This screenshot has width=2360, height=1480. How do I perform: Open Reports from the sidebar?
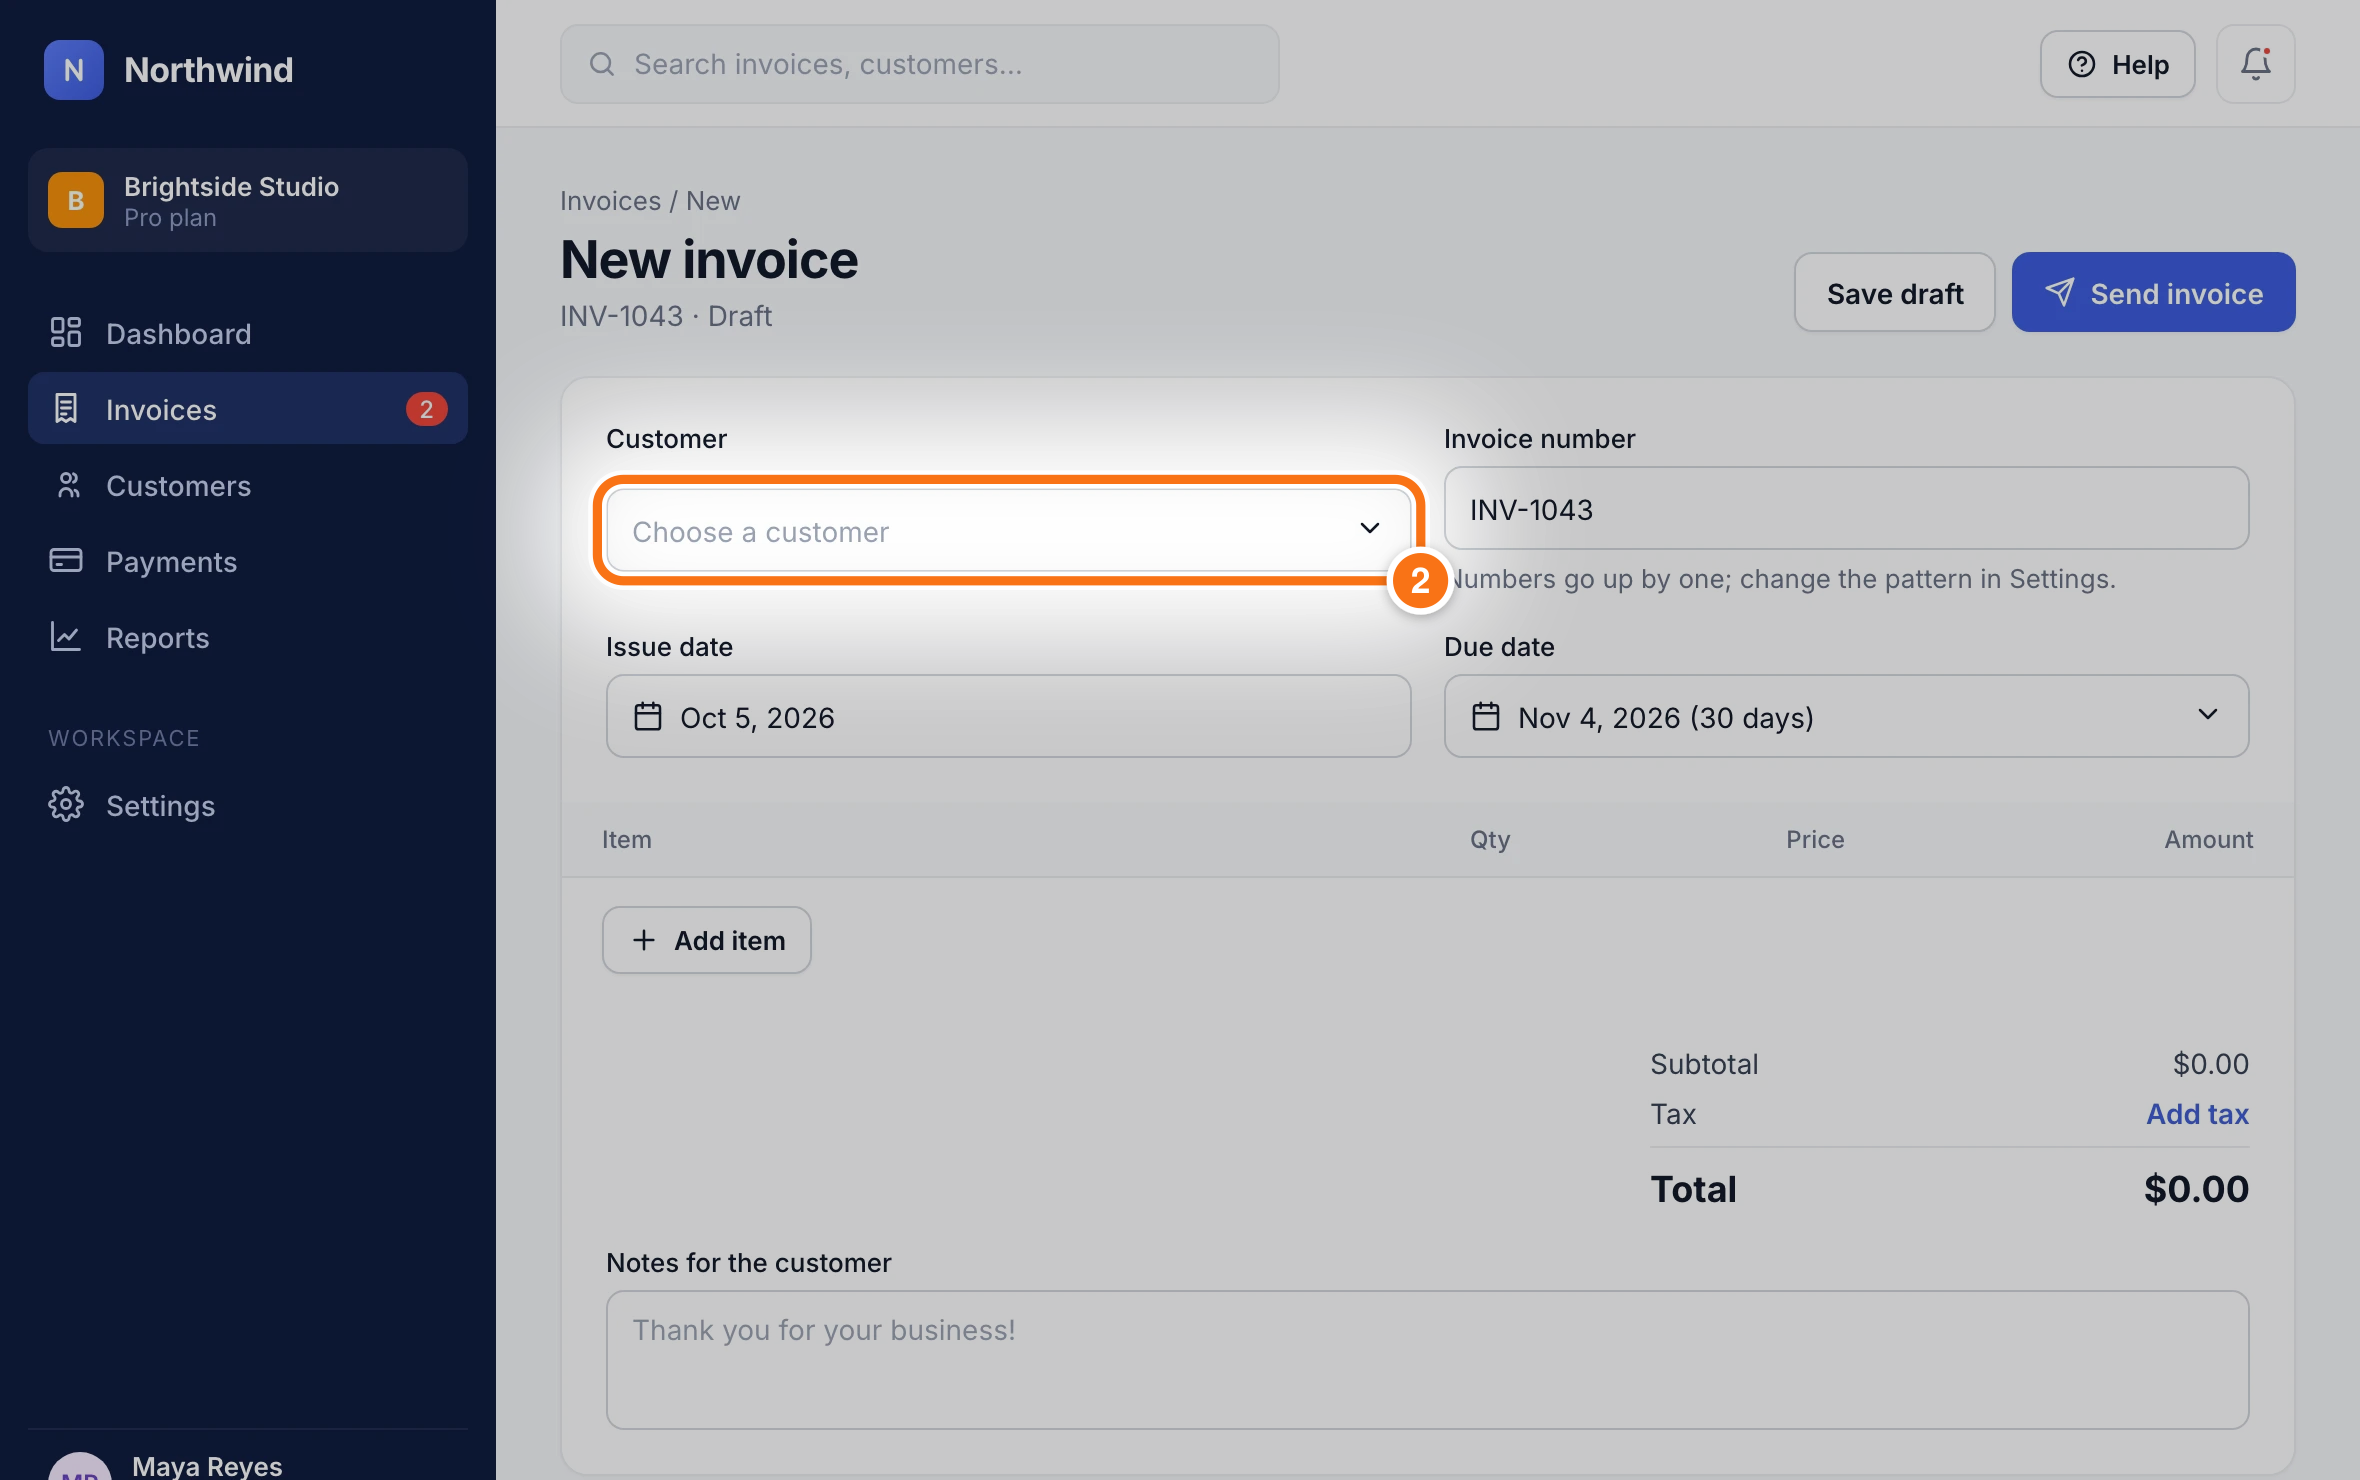point(248,637)
